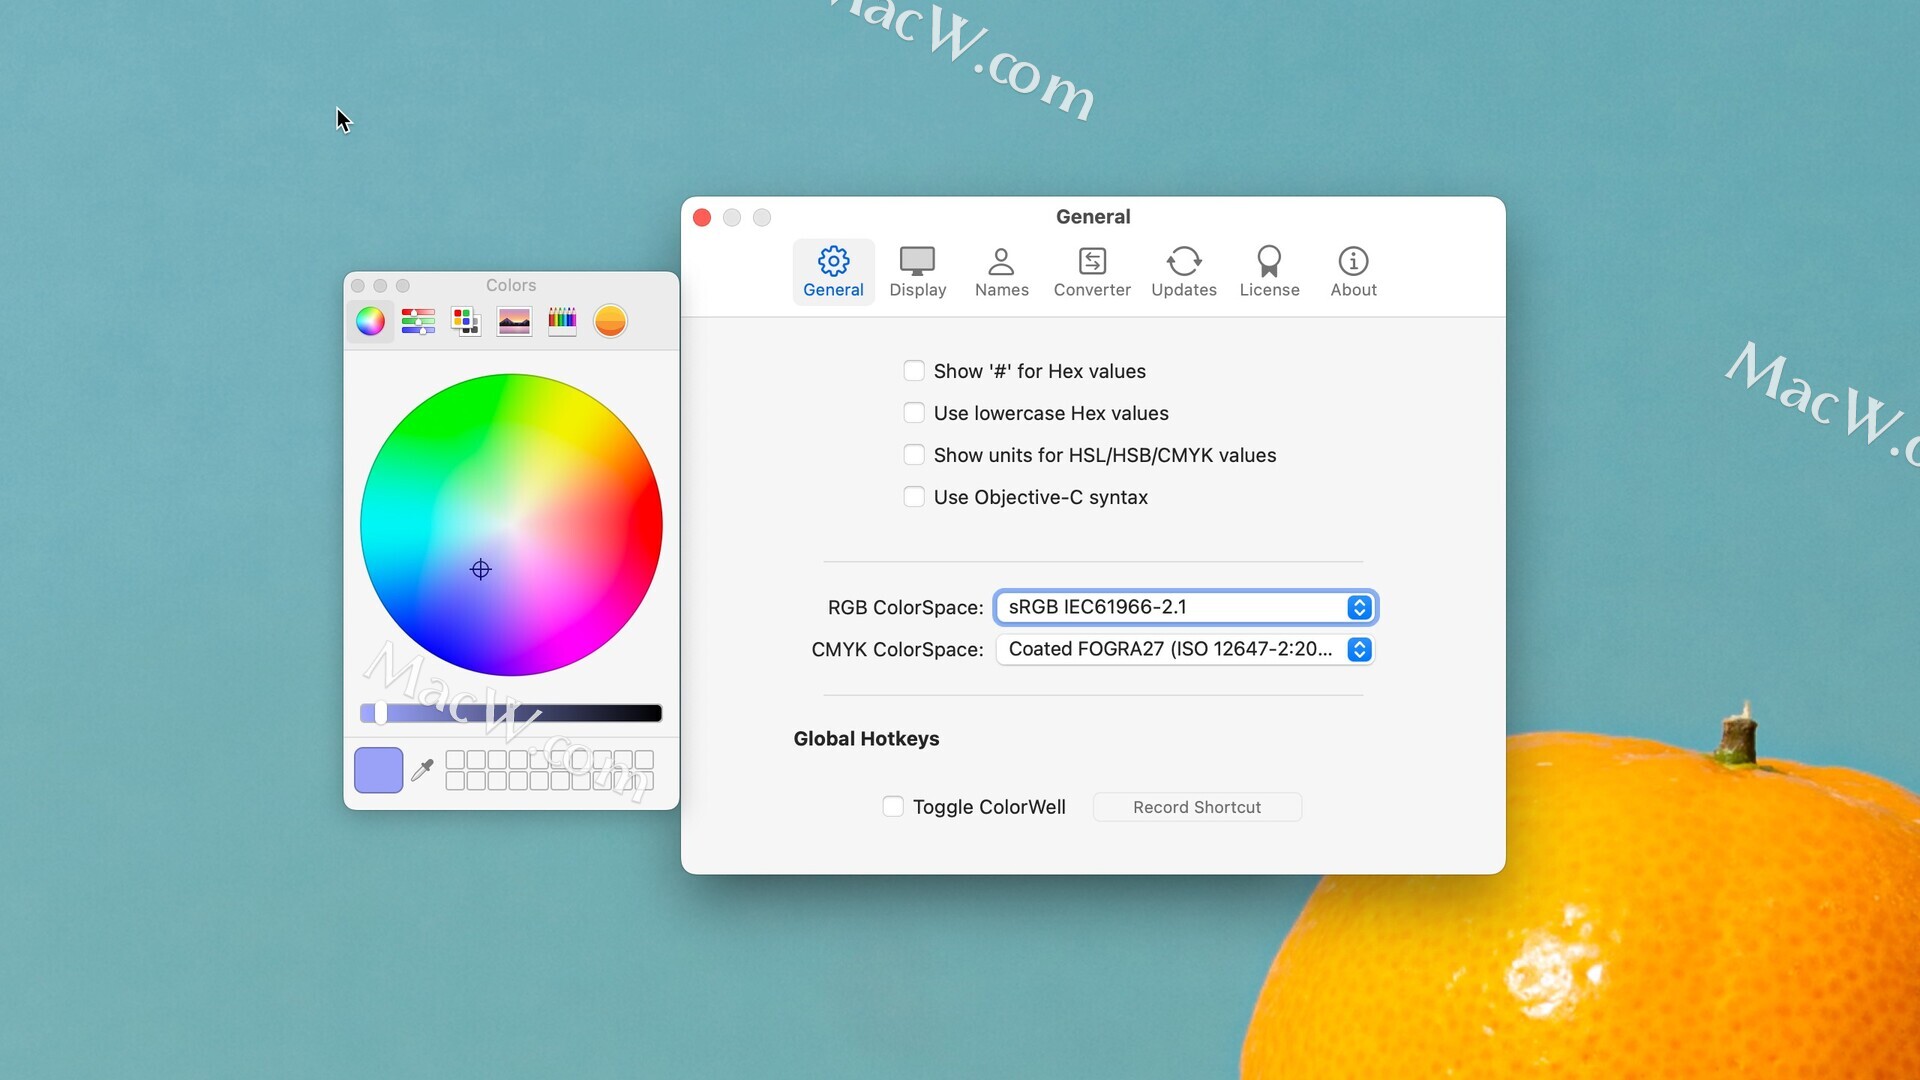
Task: Open the RGB ColorSpace dropdown
Action: point(1185,607)
